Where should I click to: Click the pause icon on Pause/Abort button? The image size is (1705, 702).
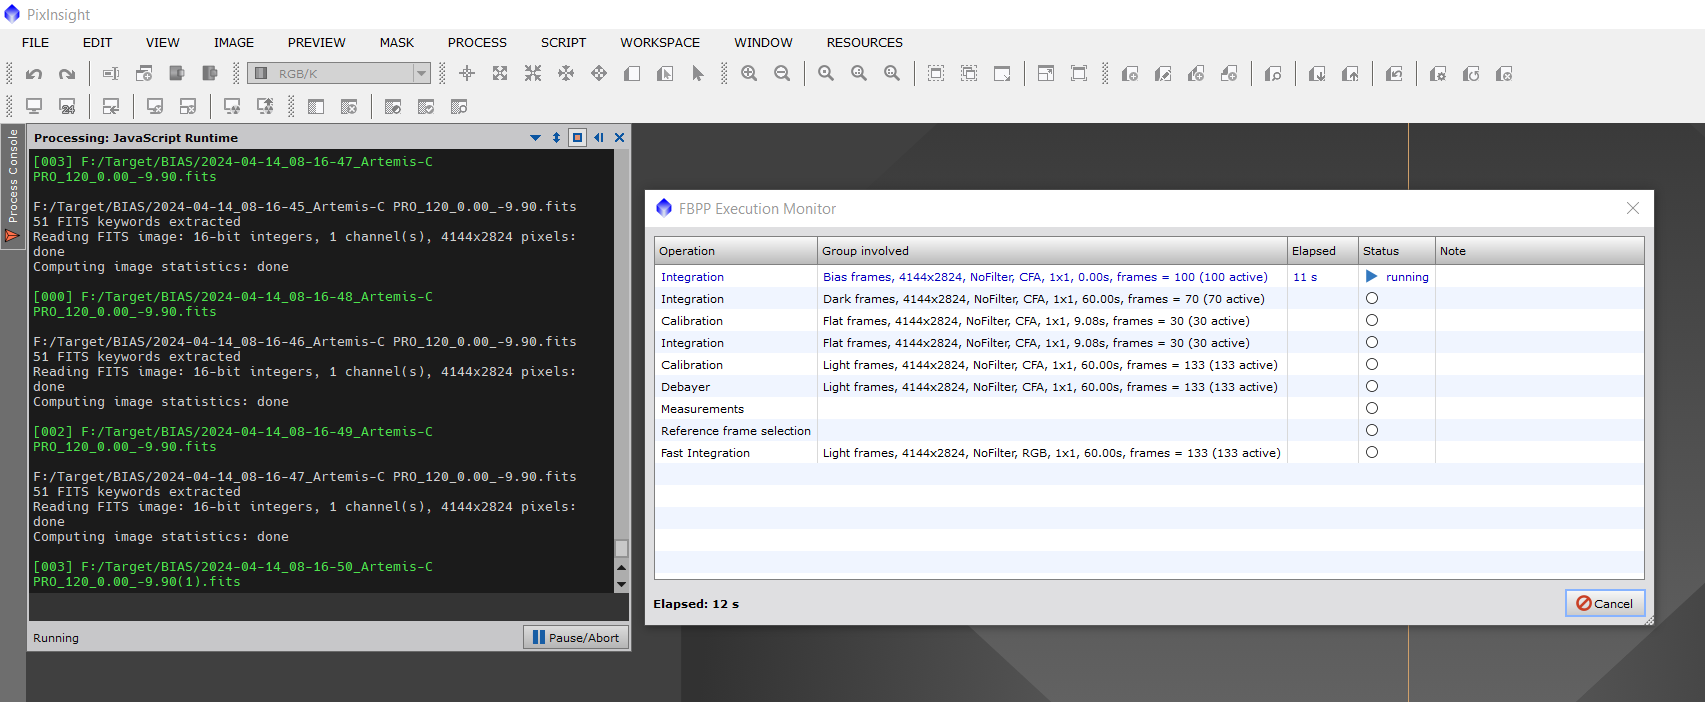click(x=539, y=637)
